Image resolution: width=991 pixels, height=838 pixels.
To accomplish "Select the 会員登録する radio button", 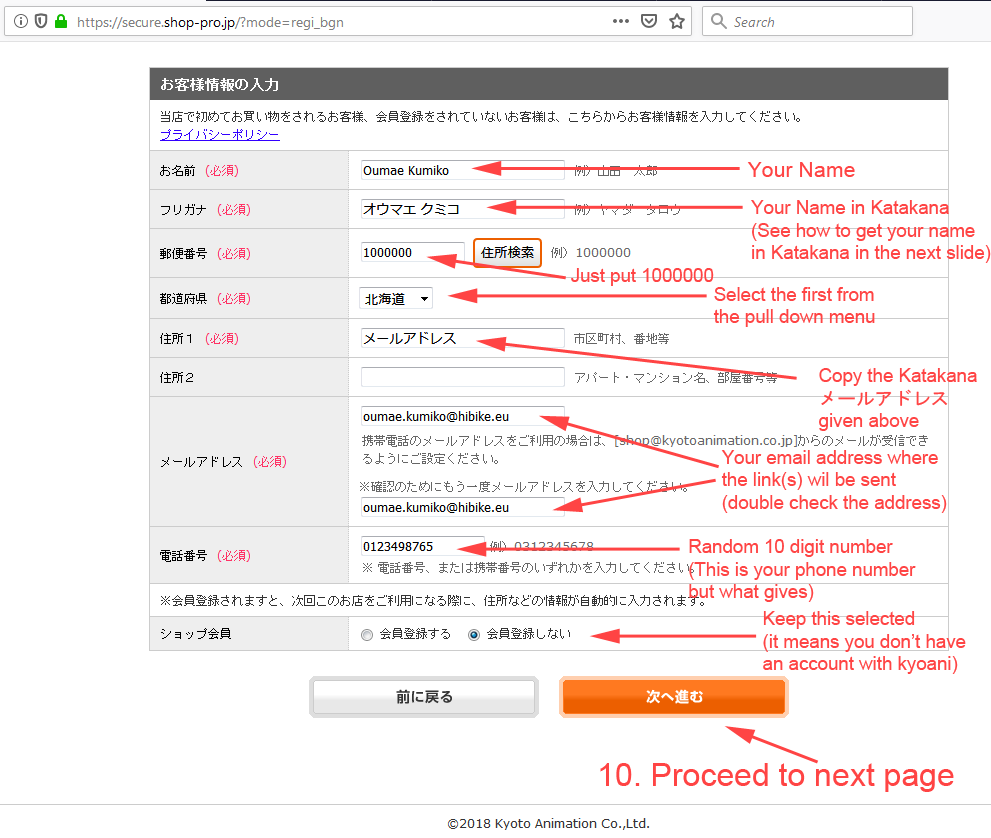I will point(367,634).
